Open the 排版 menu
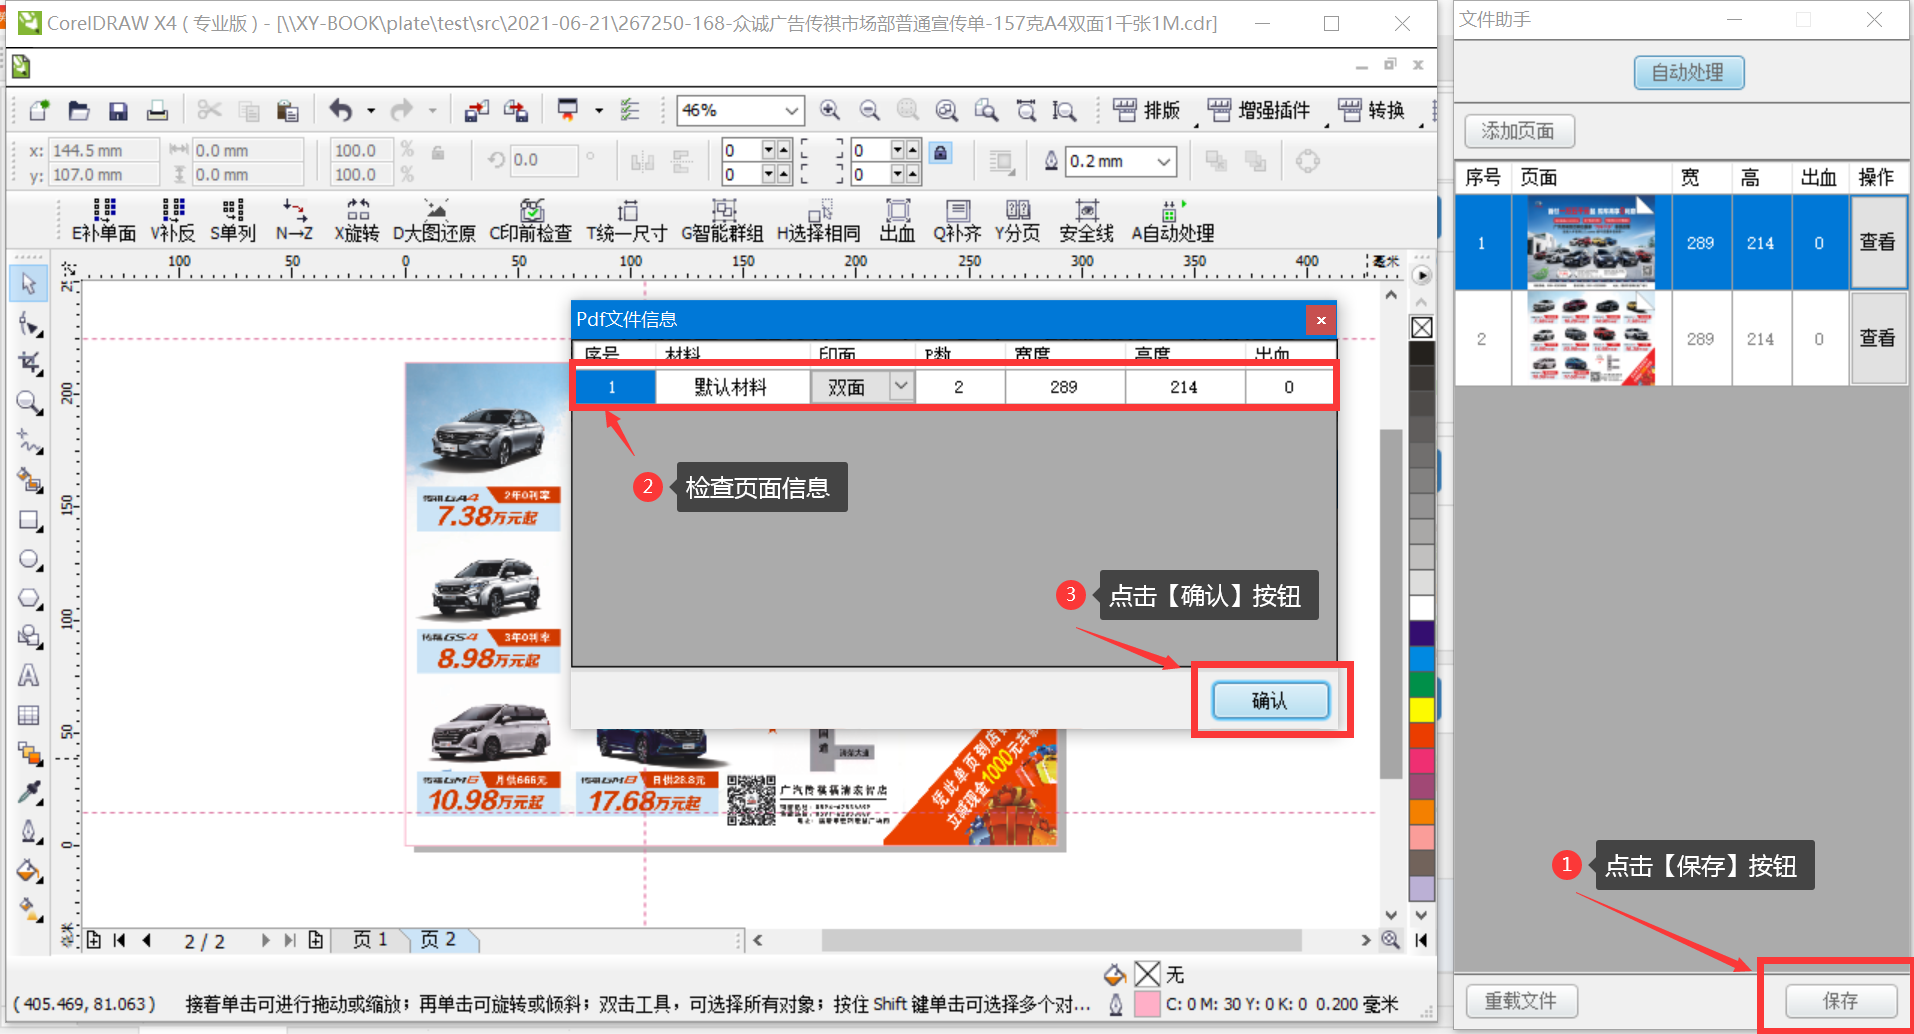 1147,110
